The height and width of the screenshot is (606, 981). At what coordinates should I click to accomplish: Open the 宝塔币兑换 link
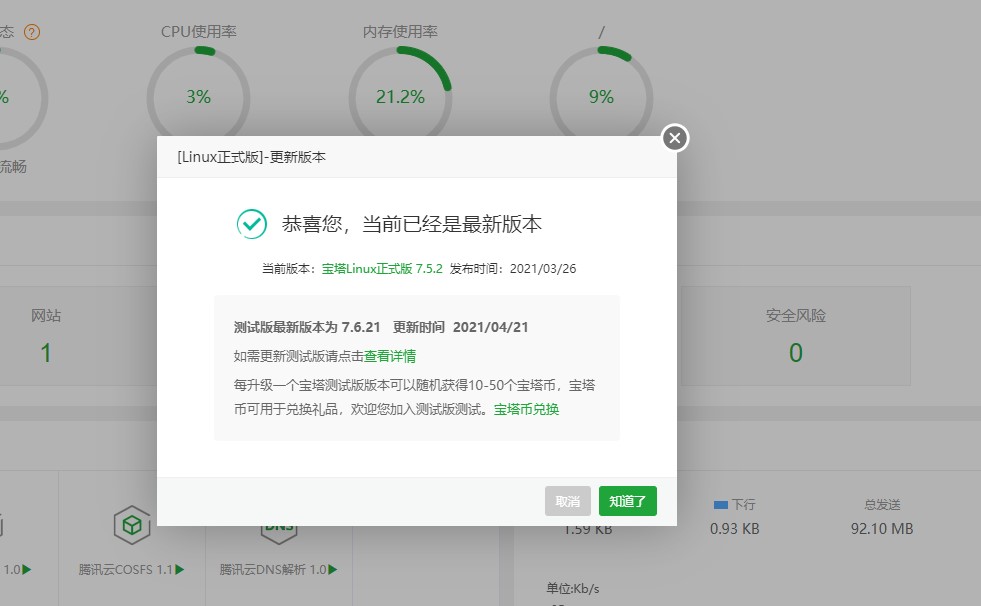[526, 409]
